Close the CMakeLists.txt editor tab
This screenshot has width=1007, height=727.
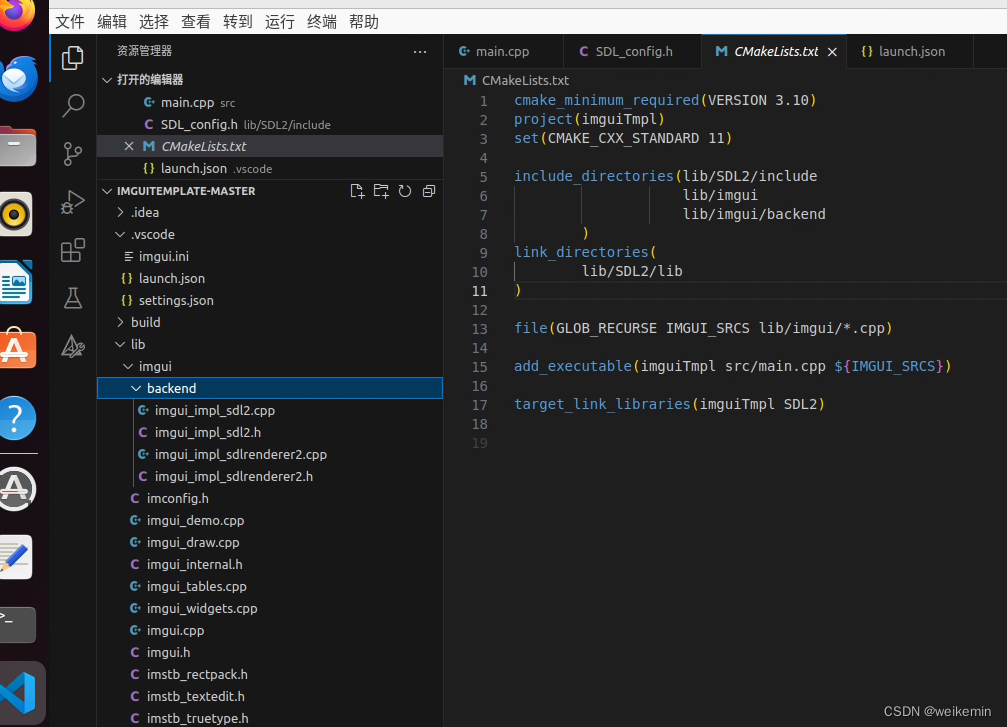click(x=832, y=50)
